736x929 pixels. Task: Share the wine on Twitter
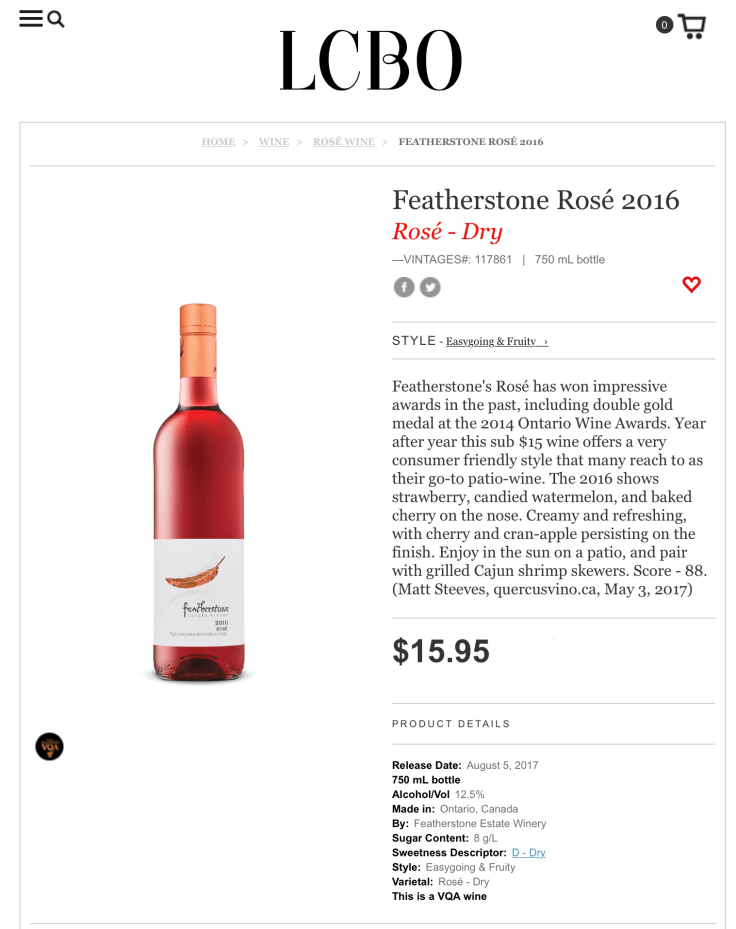point(430,287)
